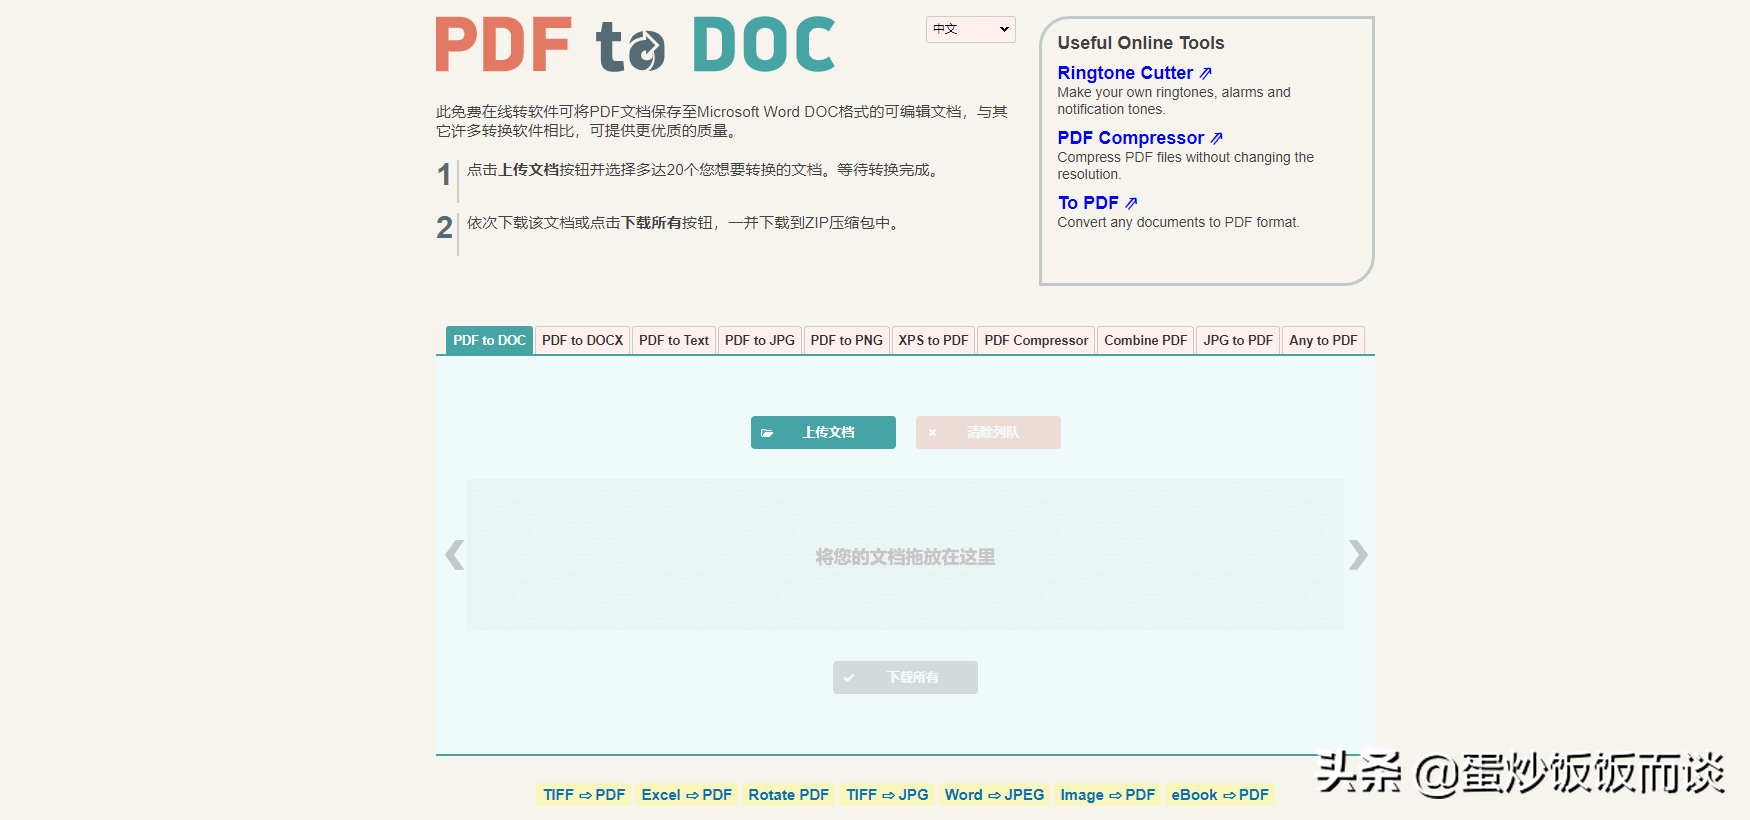The height and width of the screenshot is (820, 1750).
Task: Open the Image ⇨ PDF link
Action: click(x=1108, y=795)
